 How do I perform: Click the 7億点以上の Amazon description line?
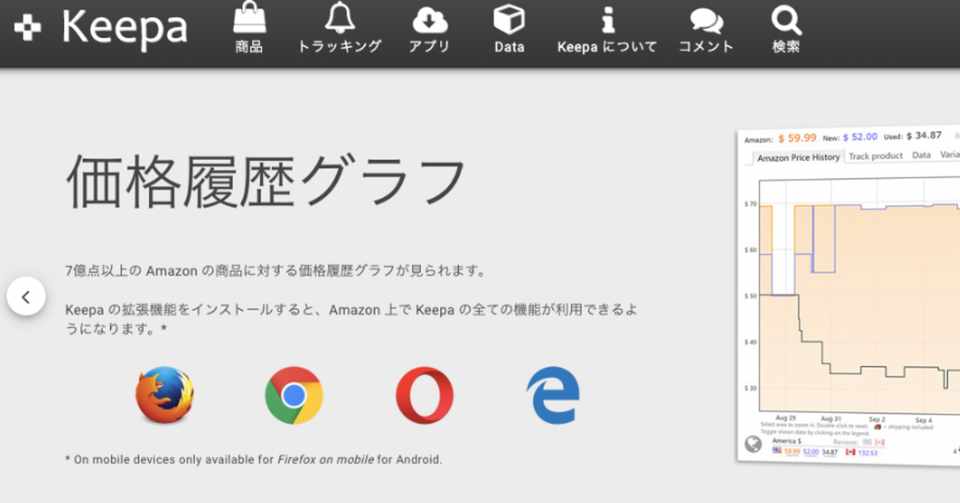click(276, 270)
